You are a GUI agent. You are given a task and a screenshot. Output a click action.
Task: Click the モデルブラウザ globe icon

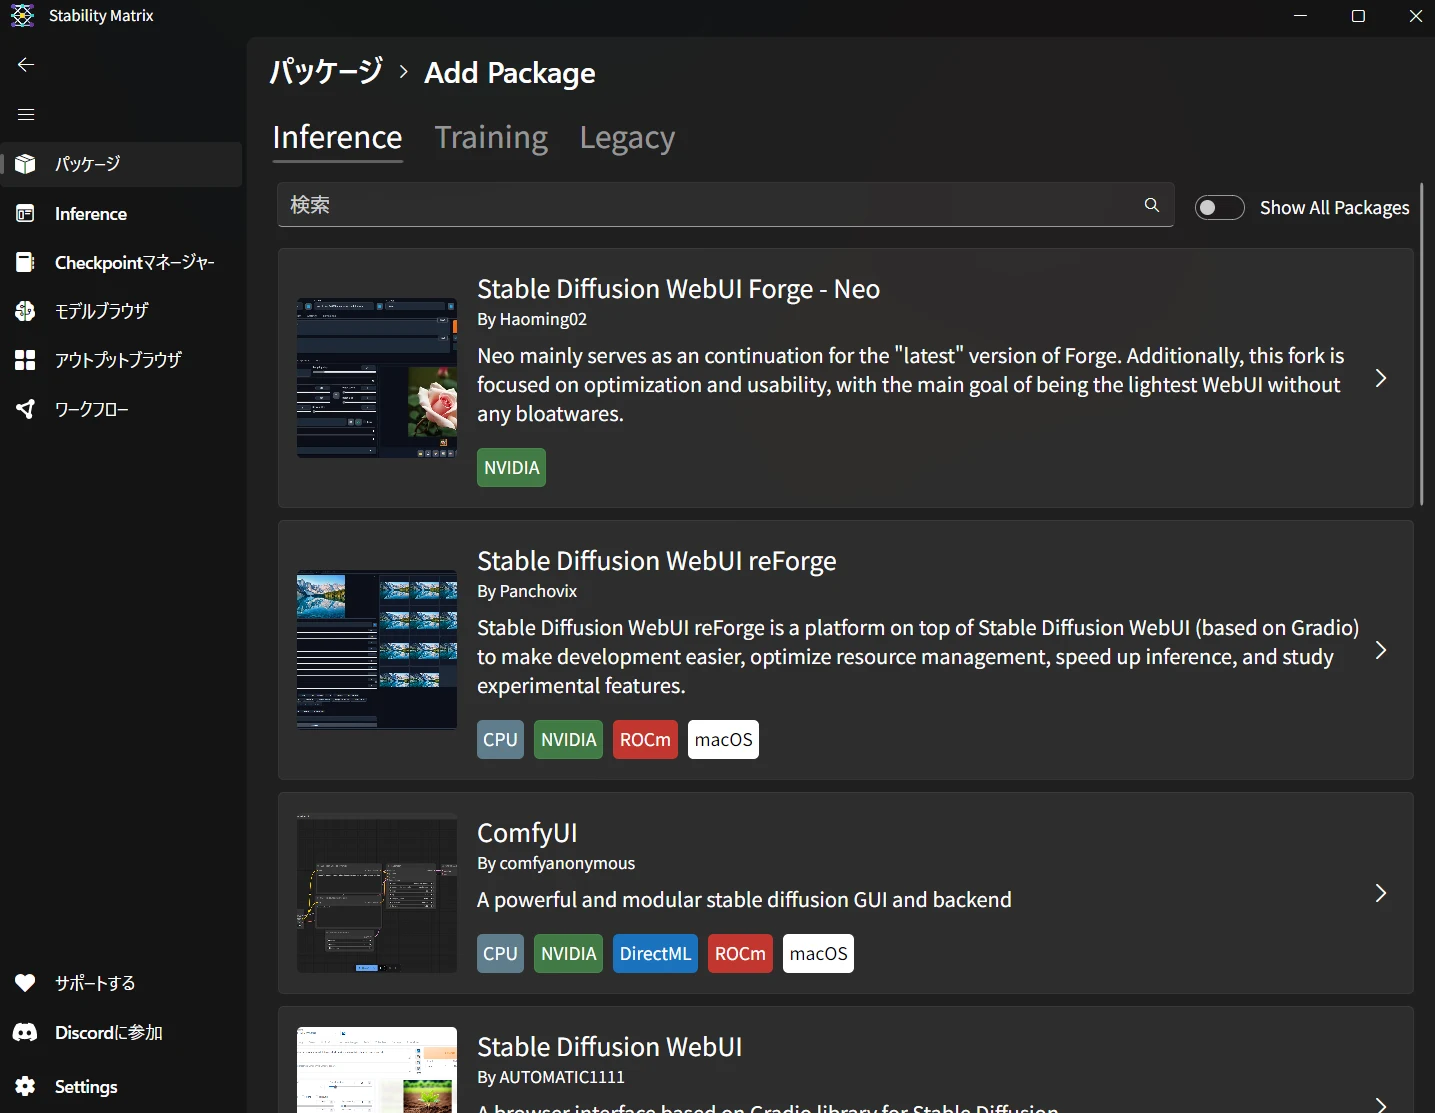click(x=26, y=311)
